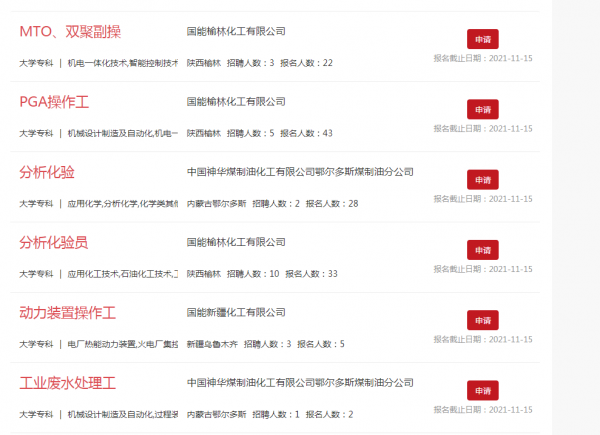Open the 工业废水处理工 job title
The width and height of the screenshot is (600, 435).
(67, 383)
